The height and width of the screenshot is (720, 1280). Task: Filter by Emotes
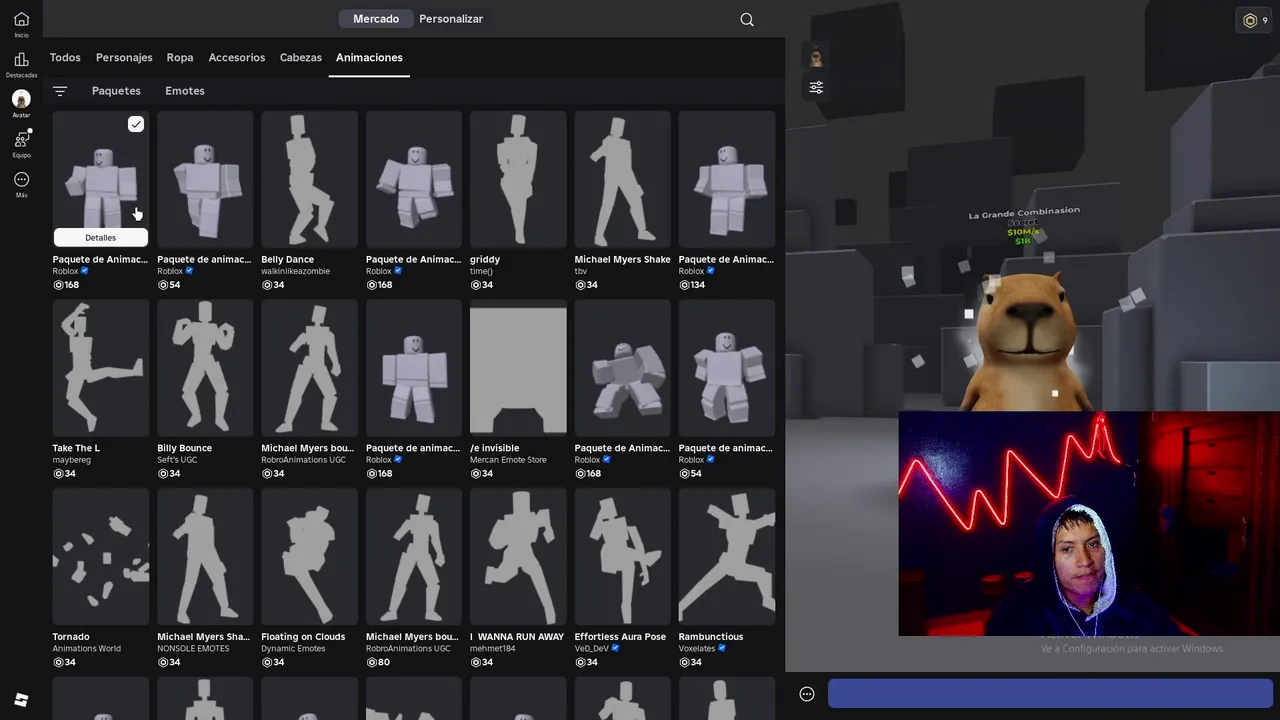point(185,91)
